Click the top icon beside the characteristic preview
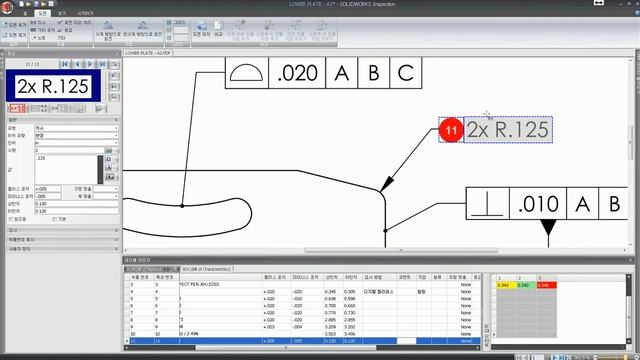Viewport: 640px width, 360px height. click(114, 64)
